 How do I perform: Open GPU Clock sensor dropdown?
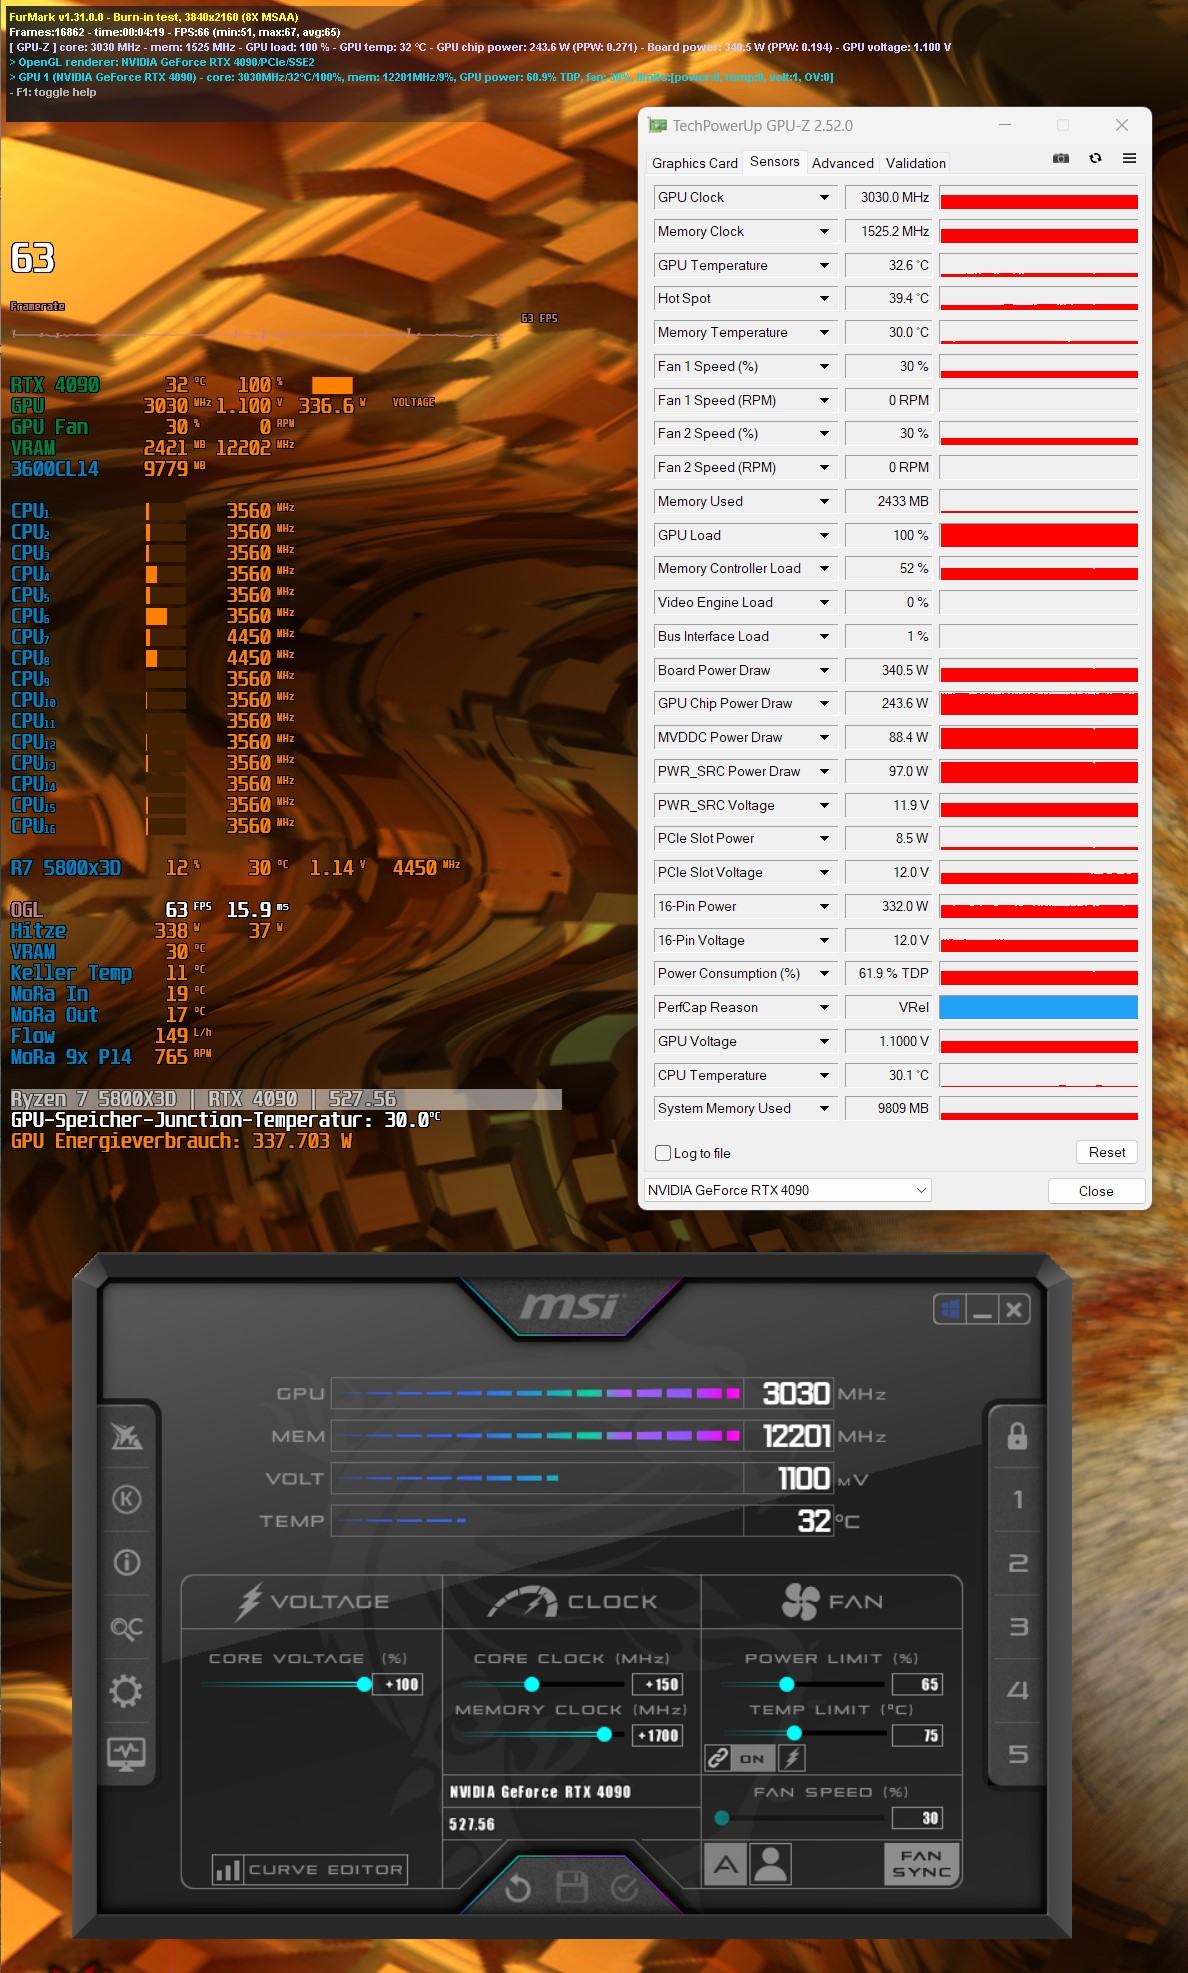click(824, 198)
